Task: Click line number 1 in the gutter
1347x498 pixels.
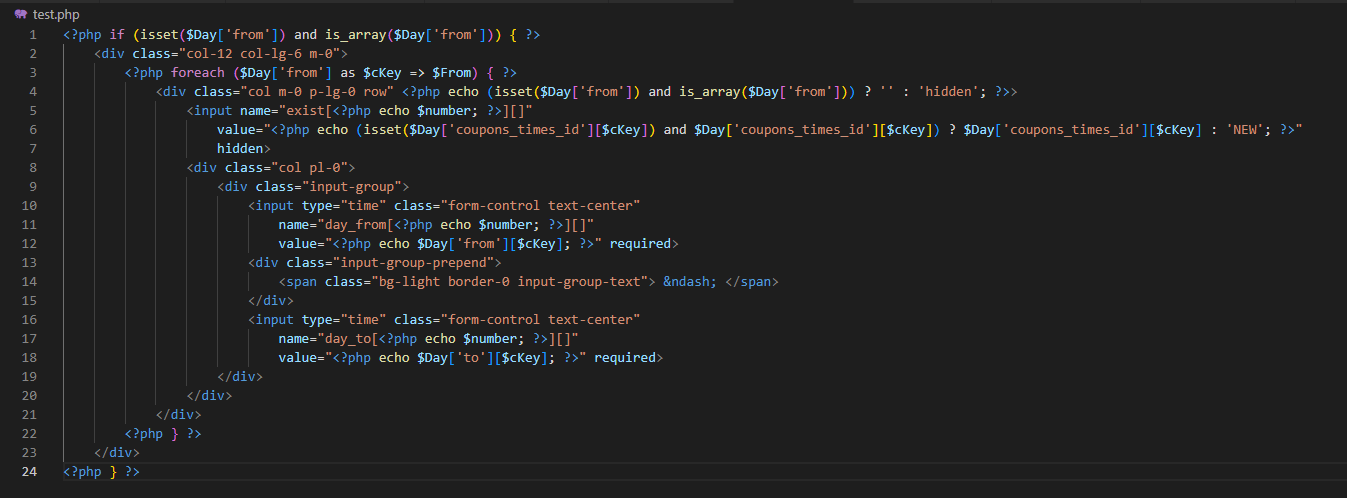Action: click(x=33, y=35)
